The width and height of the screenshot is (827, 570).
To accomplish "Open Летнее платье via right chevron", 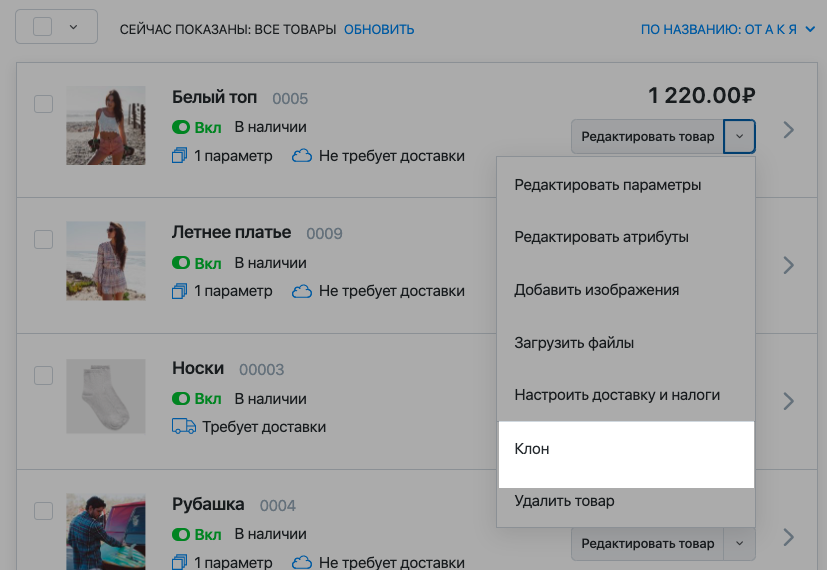I will [788, 265].
